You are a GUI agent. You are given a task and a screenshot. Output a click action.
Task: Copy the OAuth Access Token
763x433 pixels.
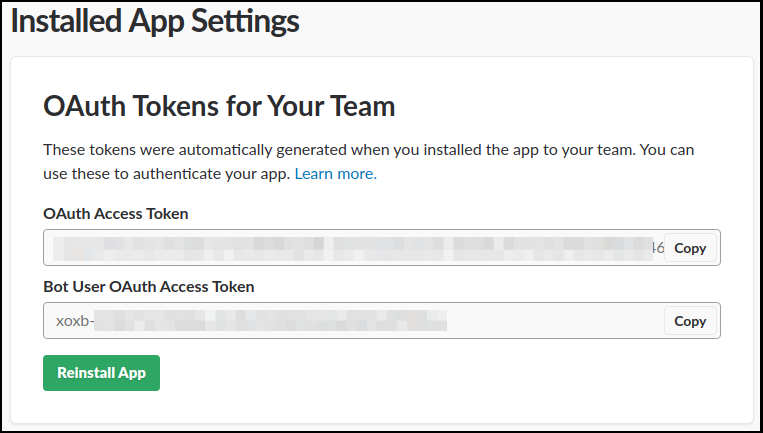point(690,248)
